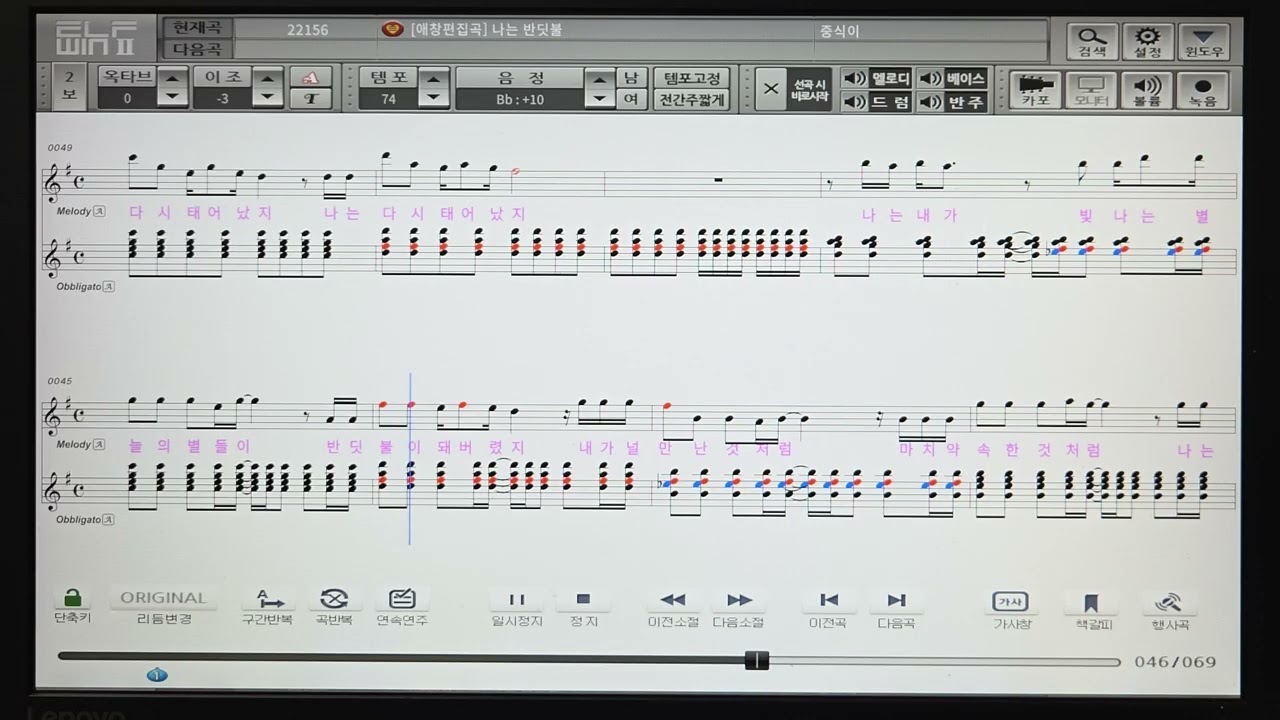This screenshot has height=720, width=1280.
Task: Select 남 male voice key
Action: (631, 77)
